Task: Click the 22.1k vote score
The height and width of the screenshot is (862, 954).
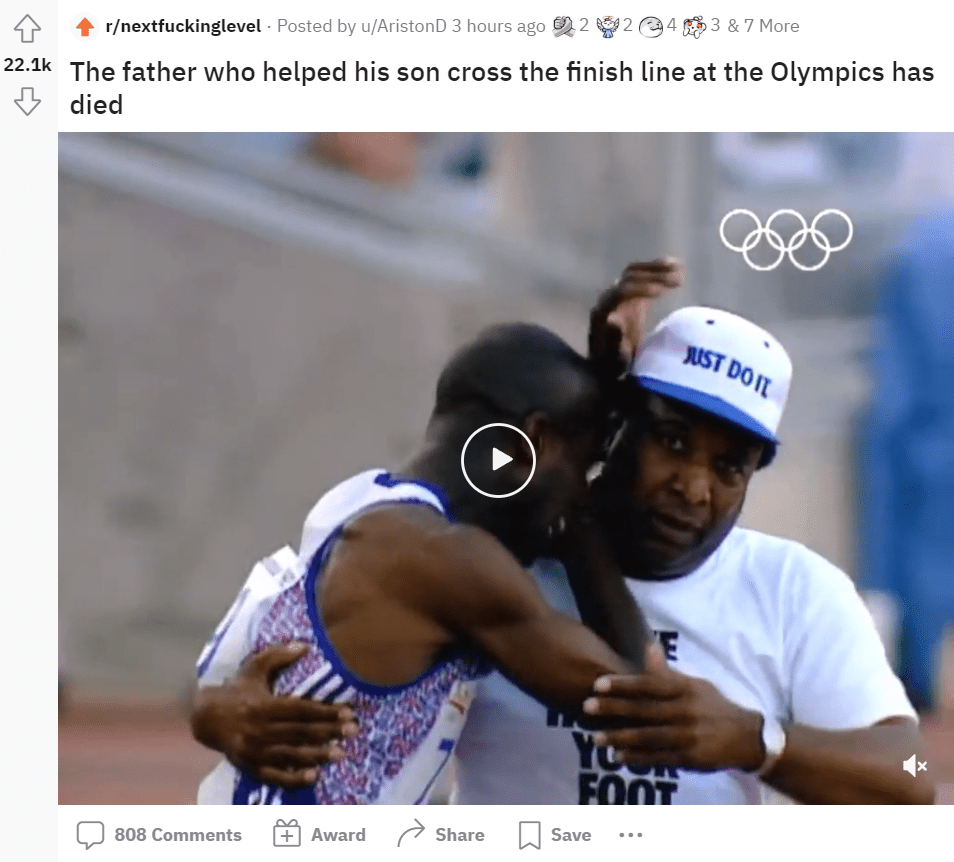Action: pyautogui.click(x=27, y=64)
